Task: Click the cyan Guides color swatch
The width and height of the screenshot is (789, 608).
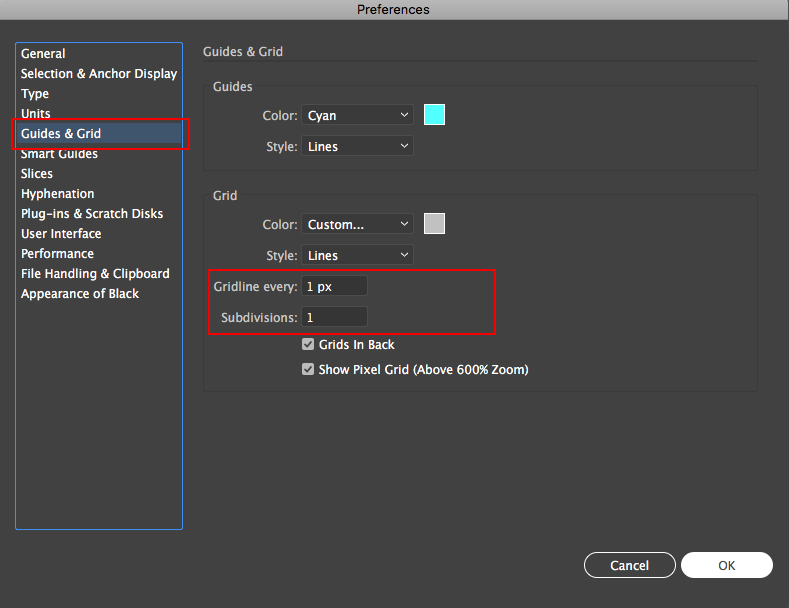Action: point(434,115)
